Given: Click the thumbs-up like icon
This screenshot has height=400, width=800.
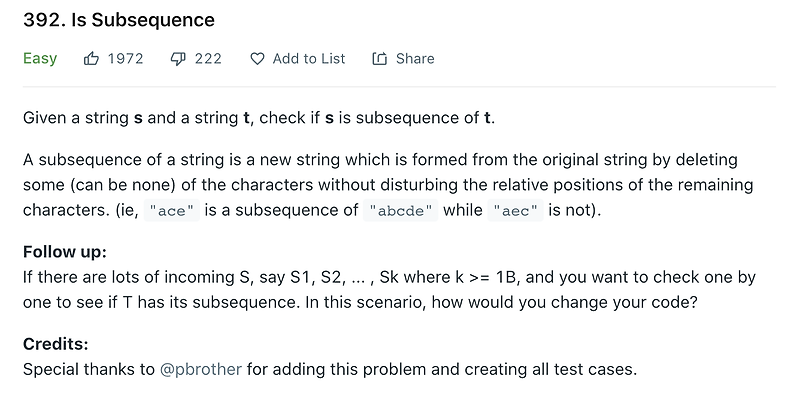Looking at the screenshot, I should (91, 59).
